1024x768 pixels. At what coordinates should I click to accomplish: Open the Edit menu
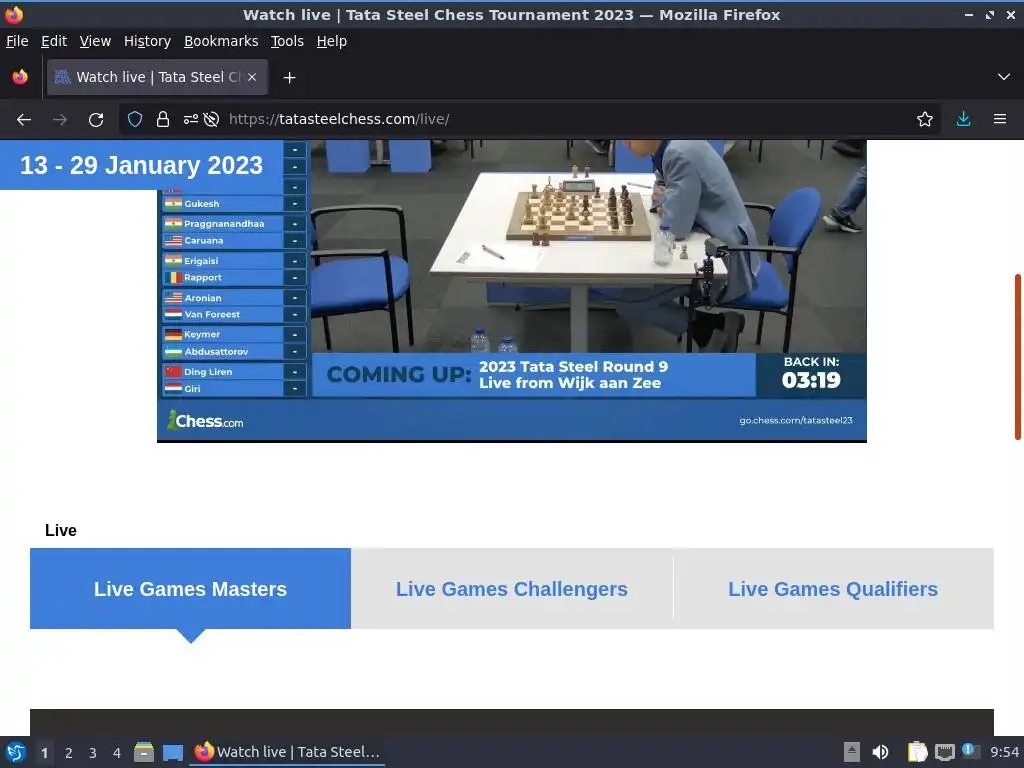coord(54,41)
